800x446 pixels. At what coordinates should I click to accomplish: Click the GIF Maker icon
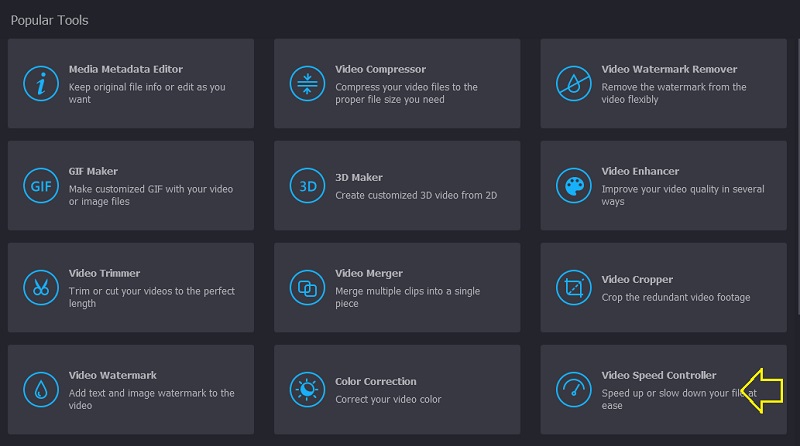(40, 185)
